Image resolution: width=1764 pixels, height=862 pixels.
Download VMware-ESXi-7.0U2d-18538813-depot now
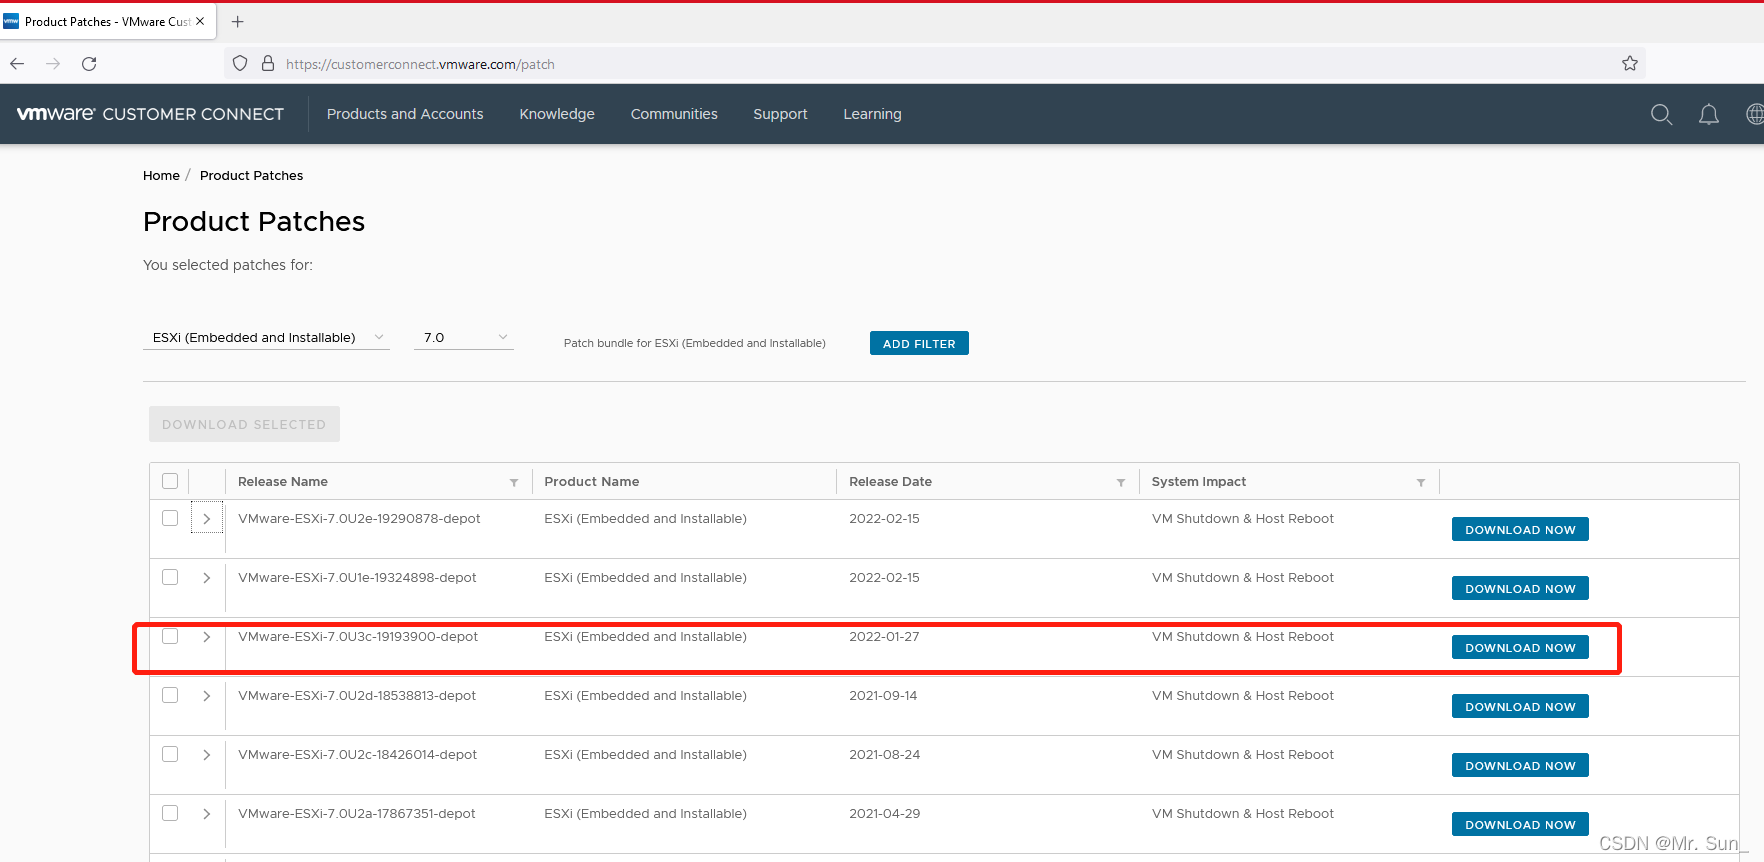click(x=1520, y=707)
